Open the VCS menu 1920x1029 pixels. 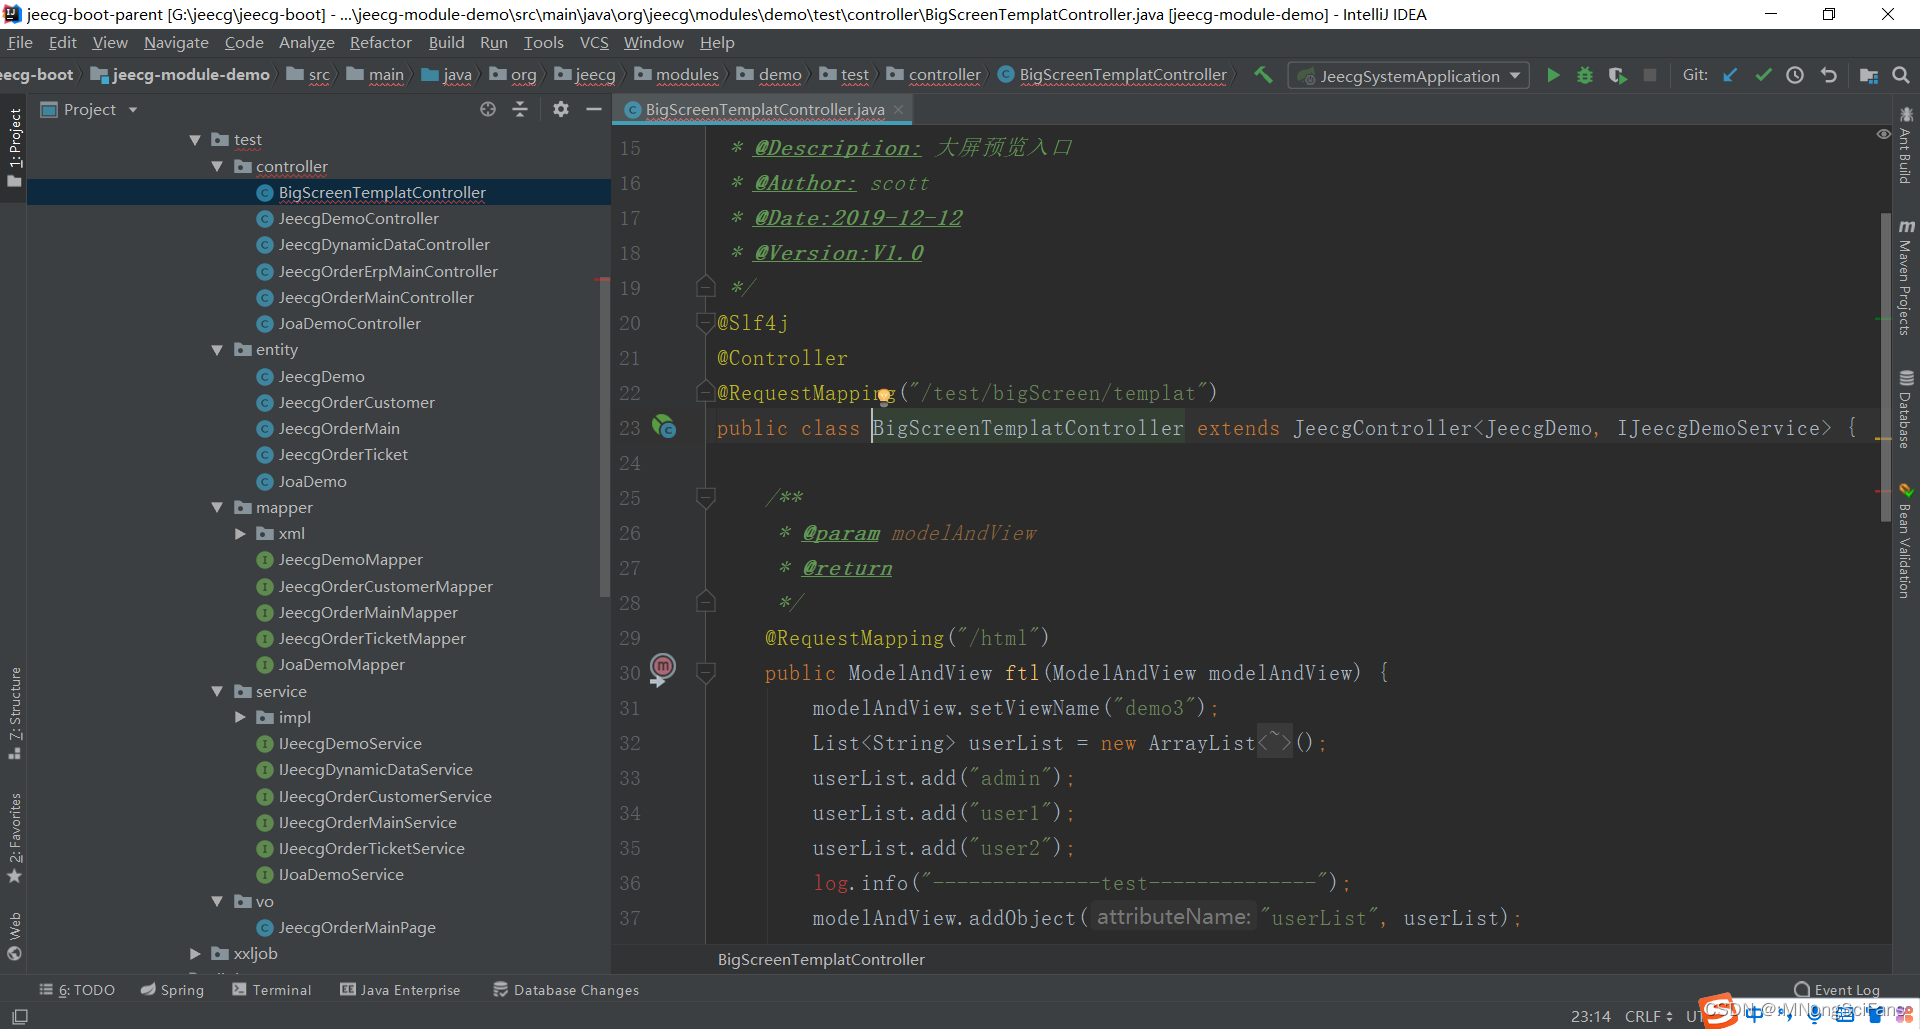pos(594,42)
